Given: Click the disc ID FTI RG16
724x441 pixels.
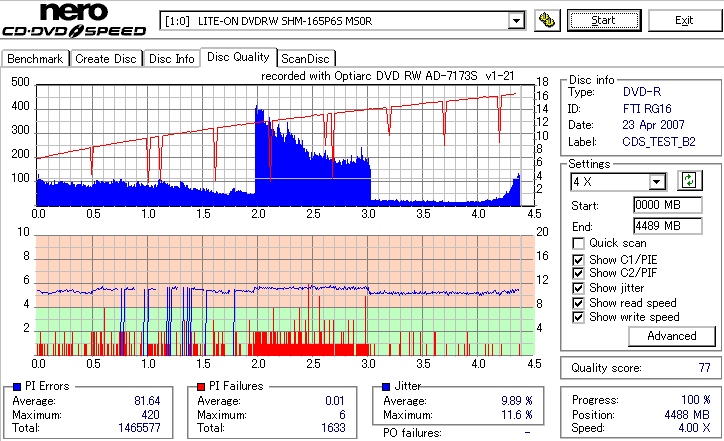Looking at the screenshot, I should [x=647, y=109].
